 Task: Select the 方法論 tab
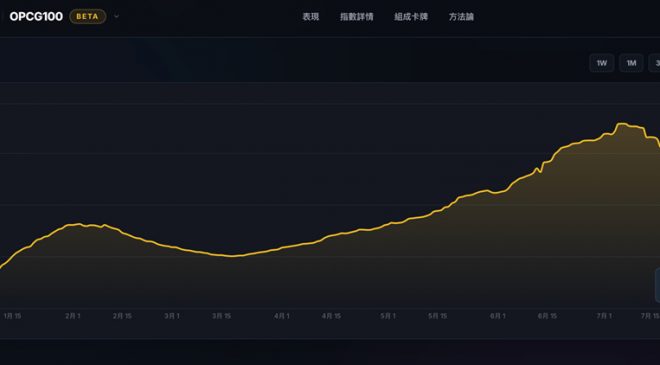(461, 17)
